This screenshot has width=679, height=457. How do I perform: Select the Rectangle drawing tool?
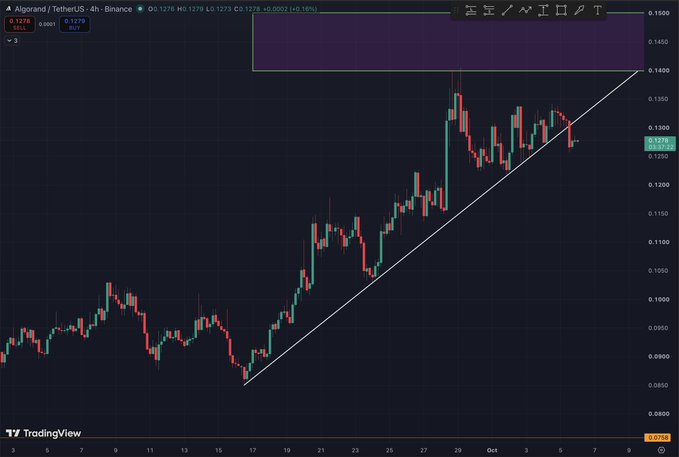[x=561, y=10]
